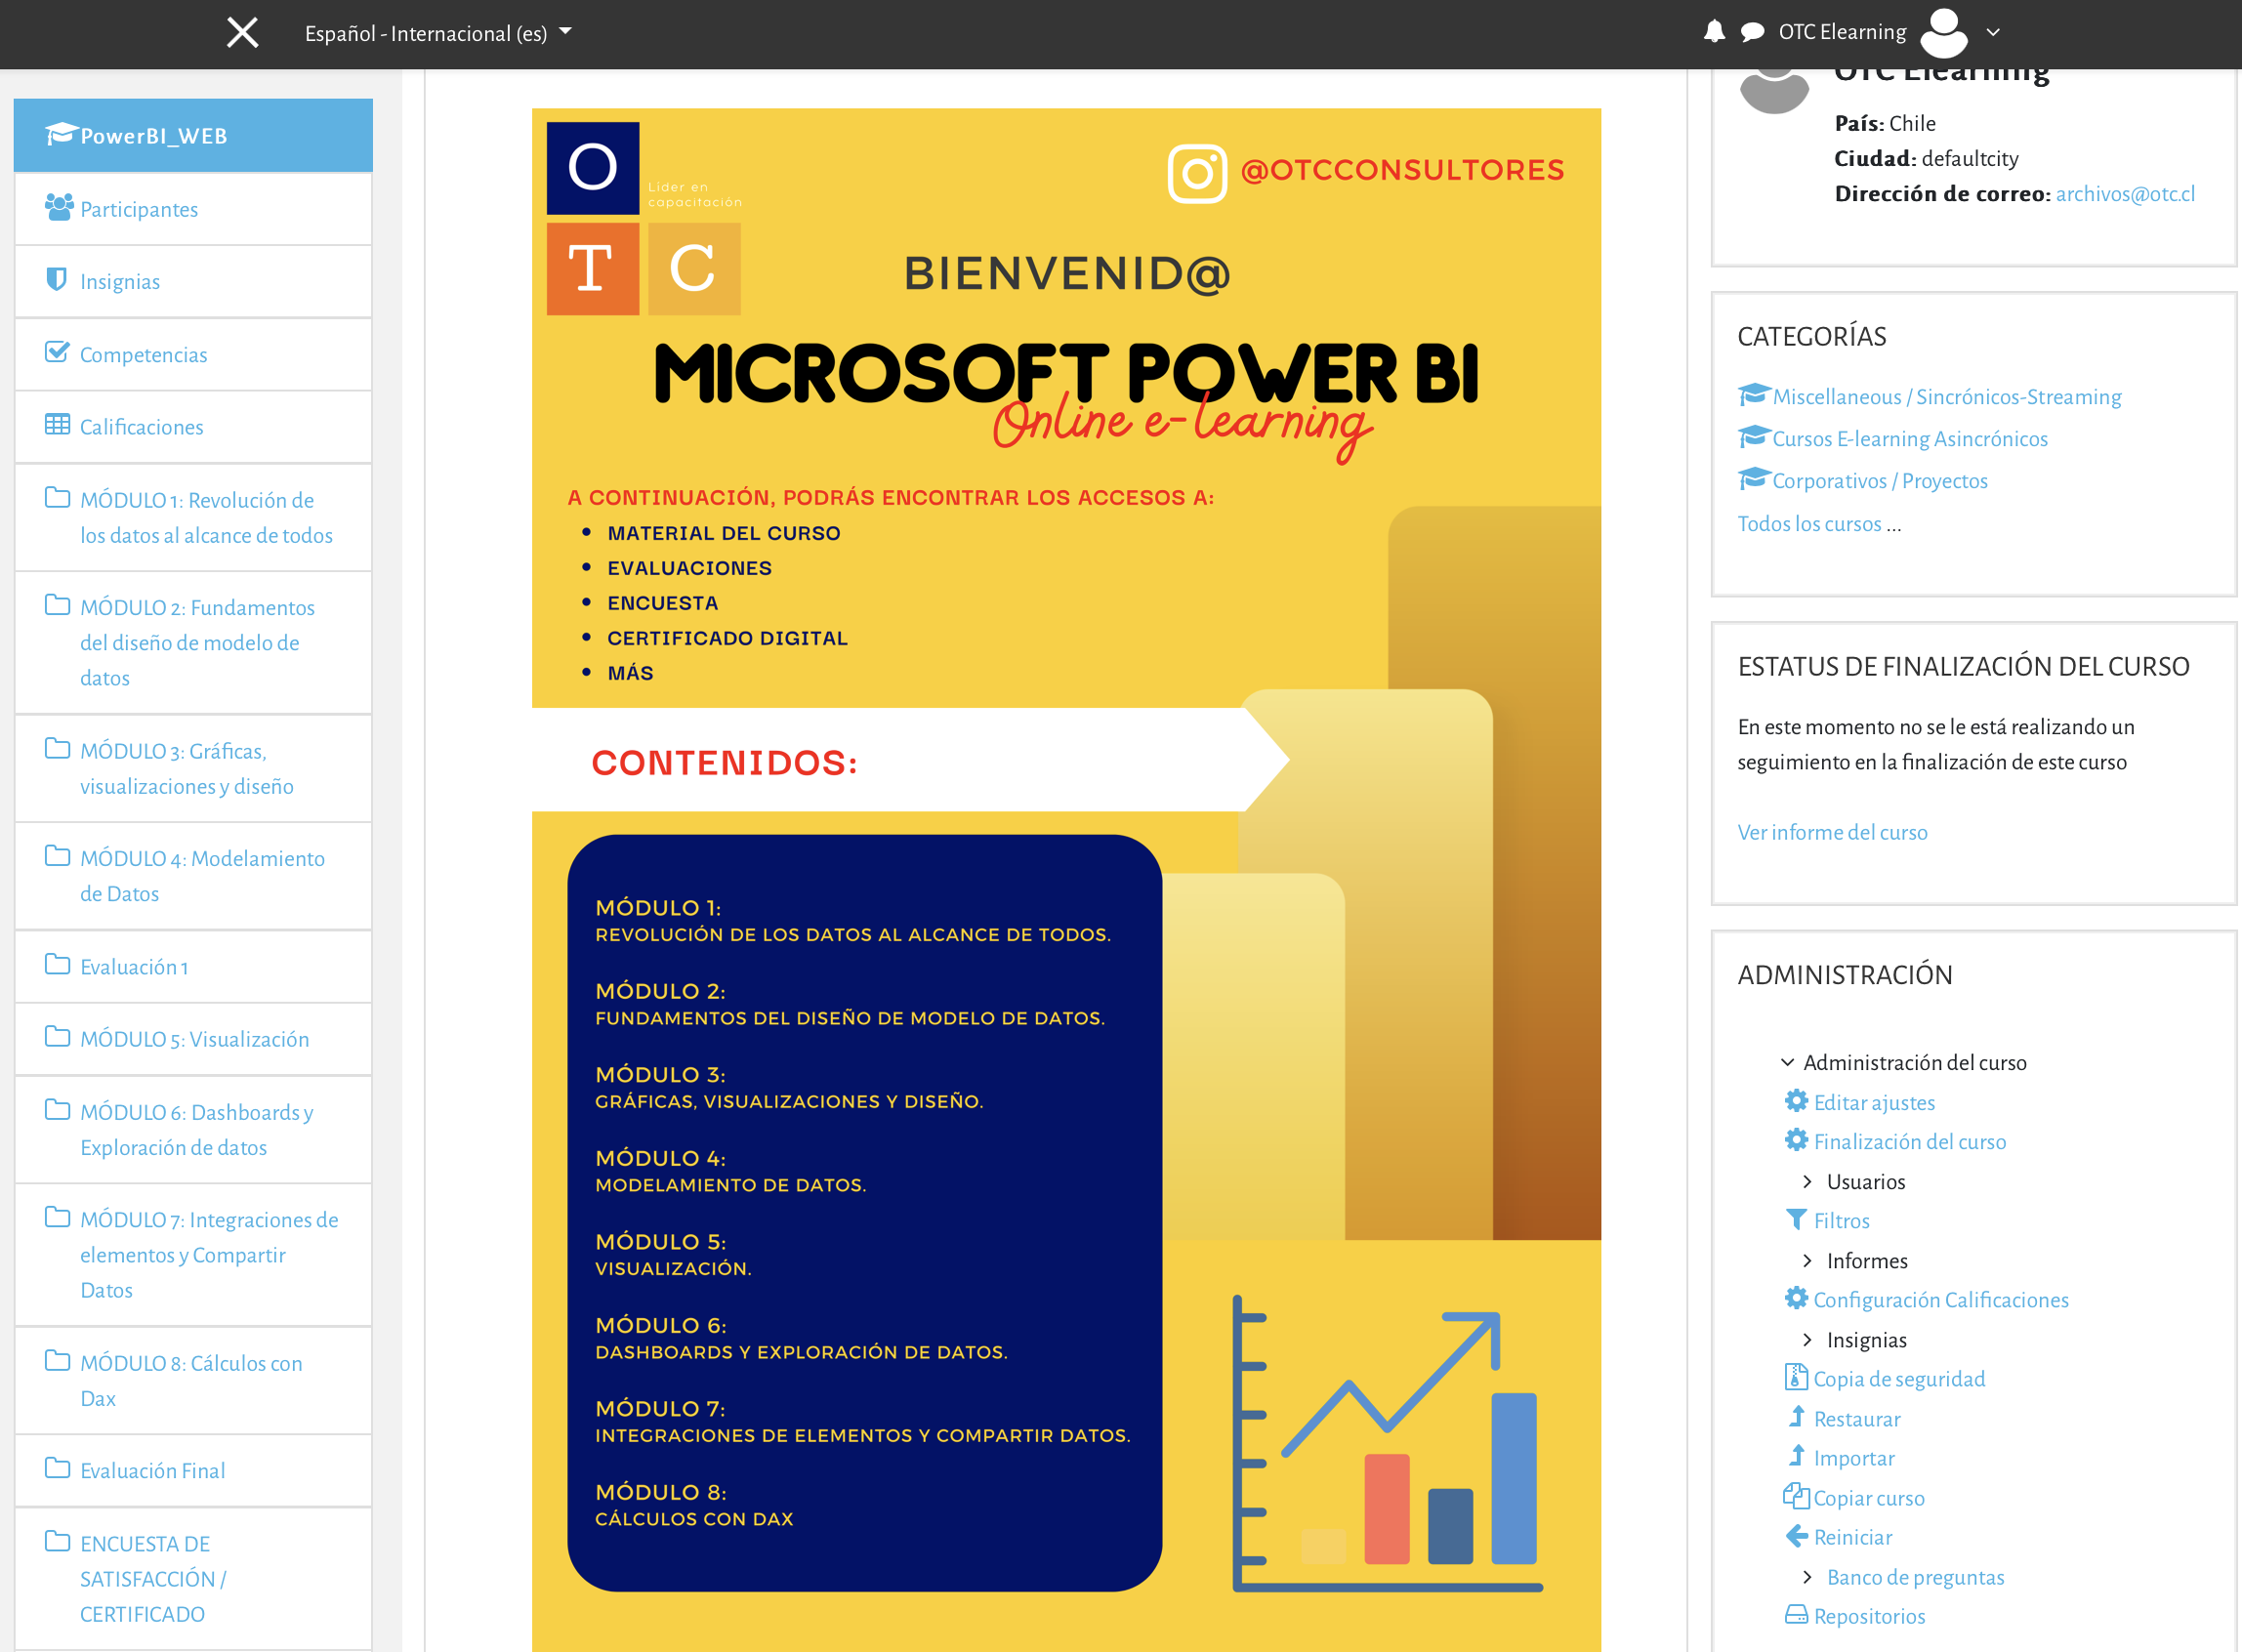
Task: Click the course welcome banner image
Action: tap(1066, 880)
